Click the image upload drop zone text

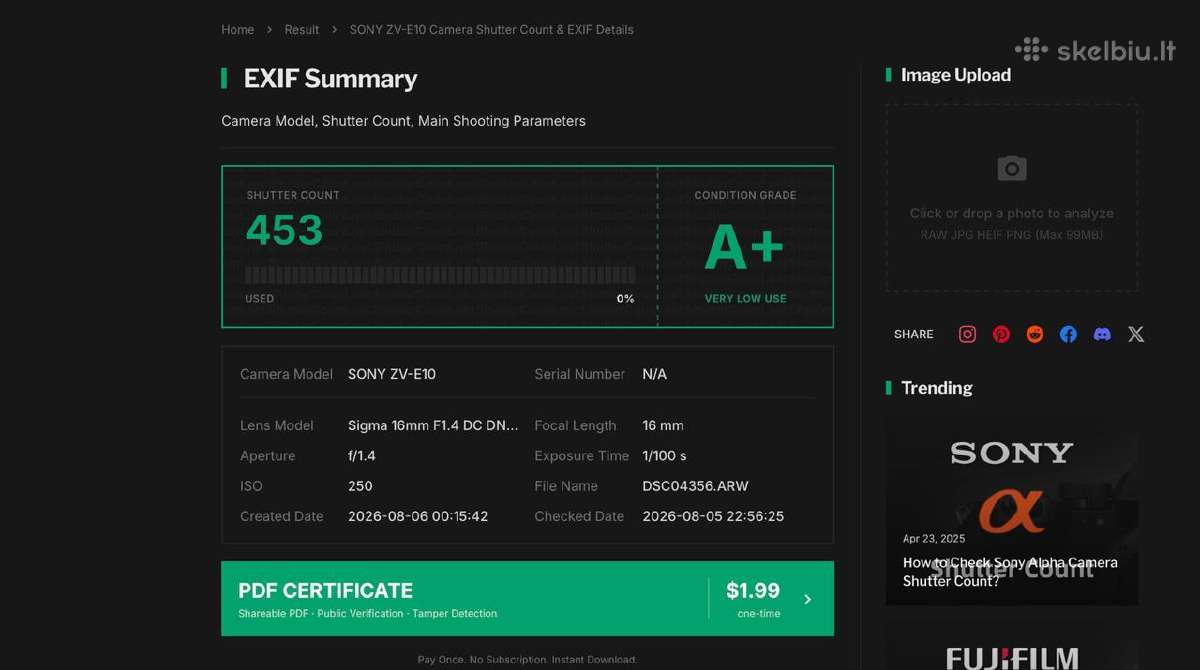pyautogui.click(x=1011, y=213)
